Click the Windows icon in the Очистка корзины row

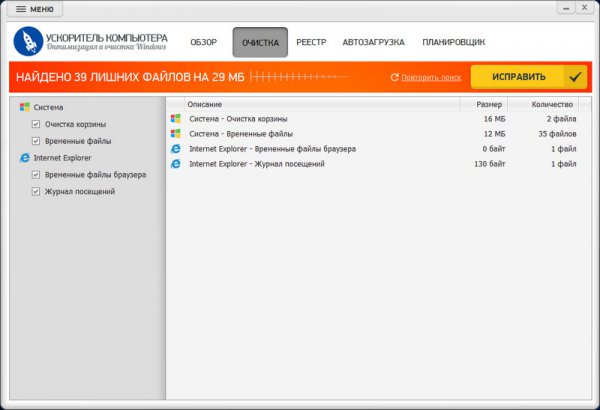[176, 118]
